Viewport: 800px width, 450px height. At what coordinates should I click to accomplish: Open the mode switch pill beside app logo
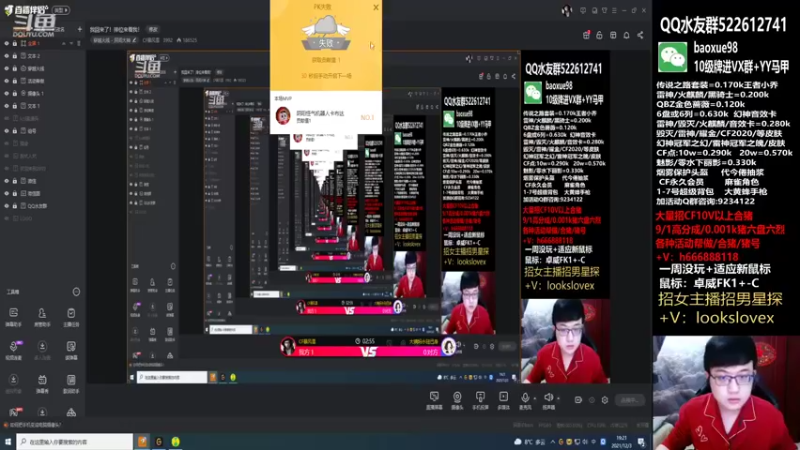pyautogui.click(x=61, y=10)
